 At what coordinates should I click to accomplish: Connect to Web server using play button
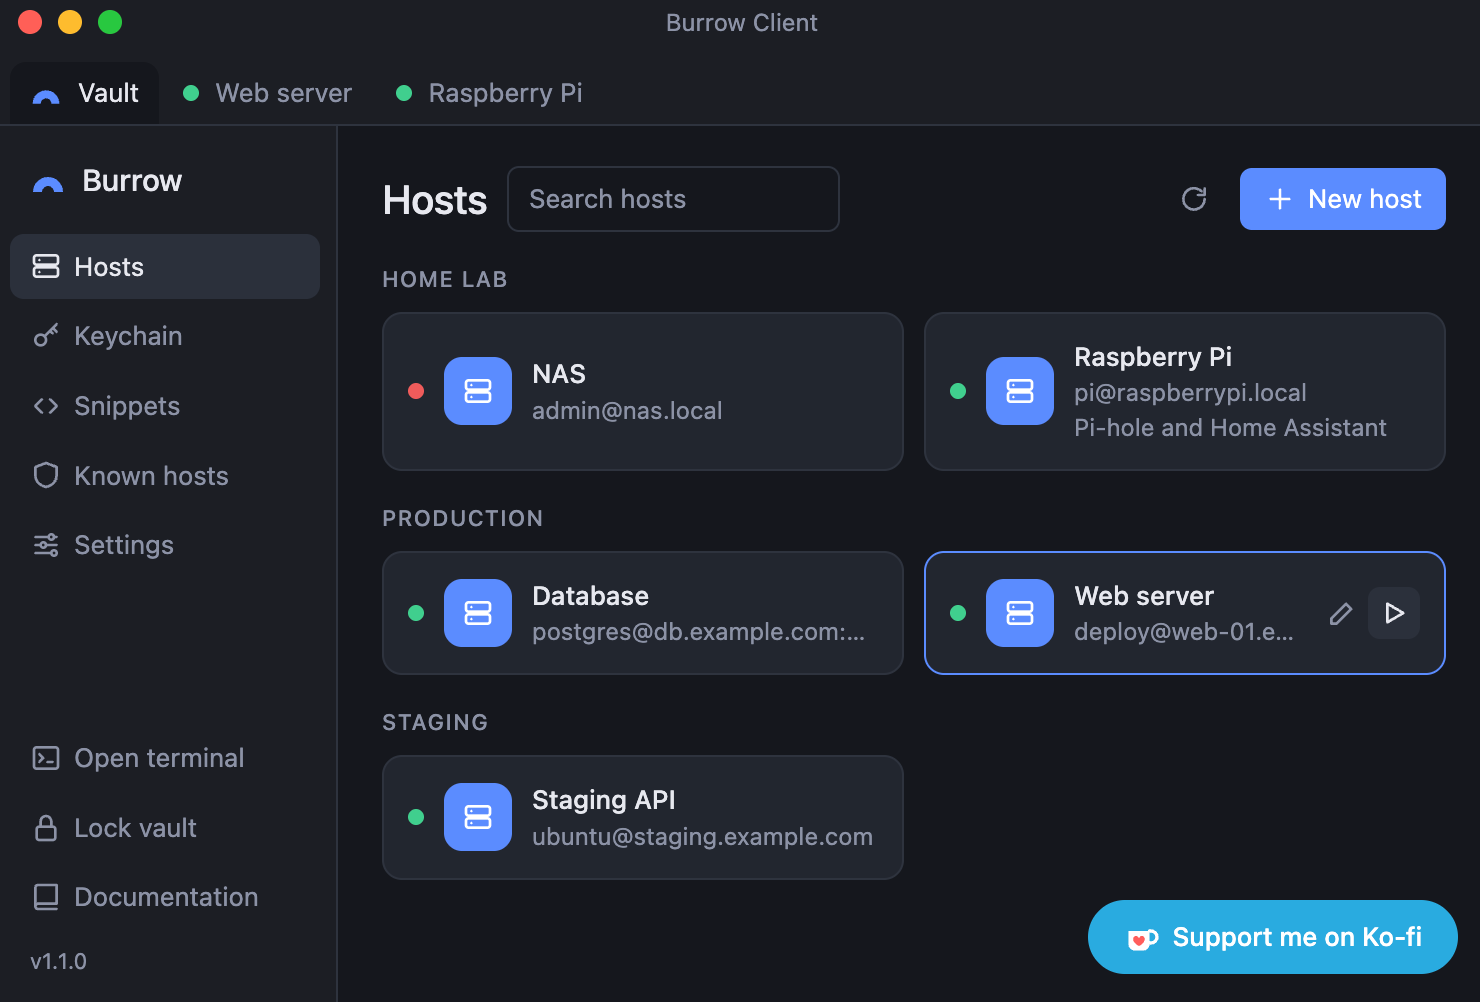(x=1394, y=613)
